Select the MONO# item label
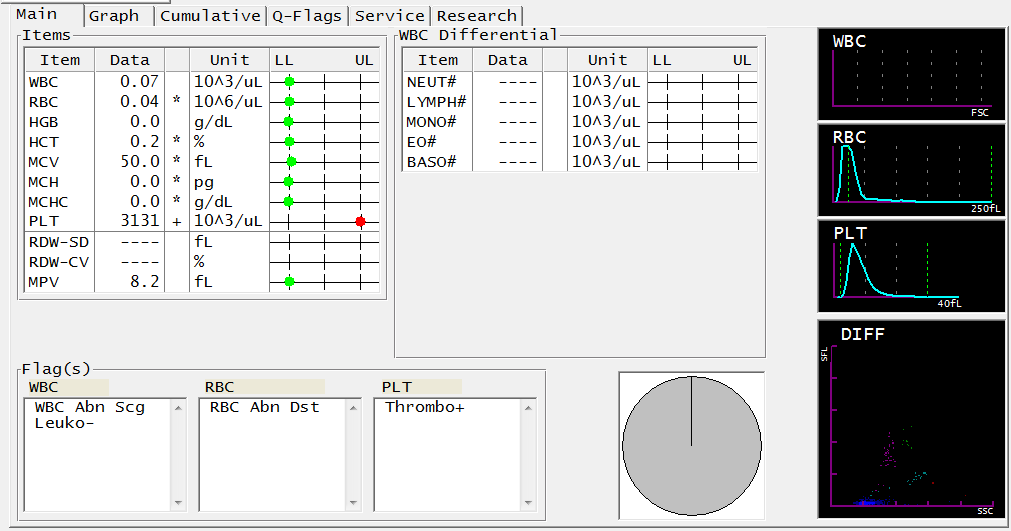The image size is (1011, 531). pos(431,122)
